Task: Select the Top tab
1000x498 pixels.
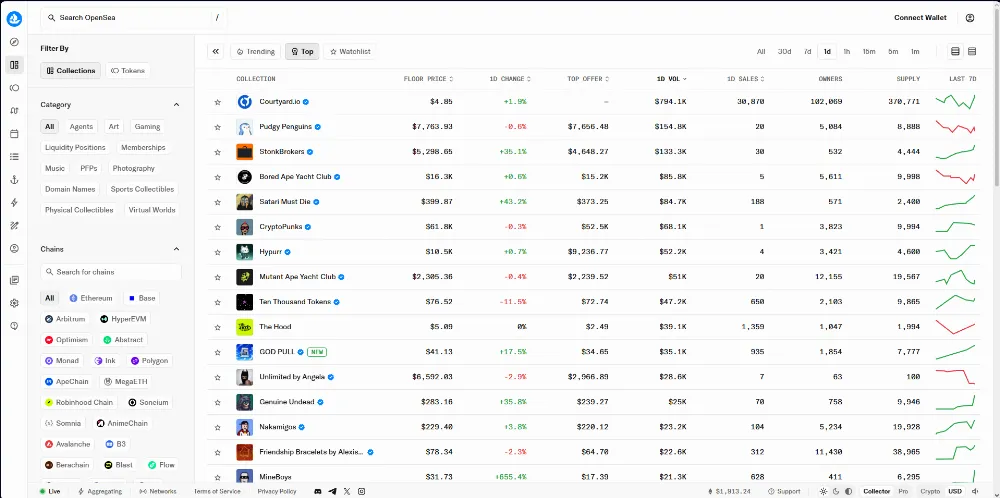Action: tap(302, 52)
